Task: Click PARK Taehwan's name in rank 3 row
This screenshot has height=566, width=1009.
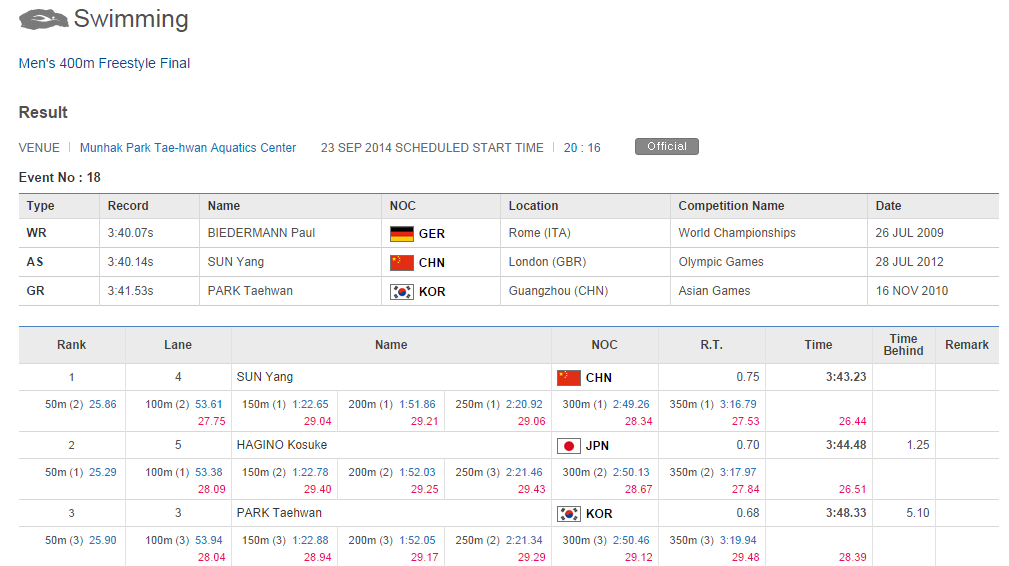Action: coord(279,513)
